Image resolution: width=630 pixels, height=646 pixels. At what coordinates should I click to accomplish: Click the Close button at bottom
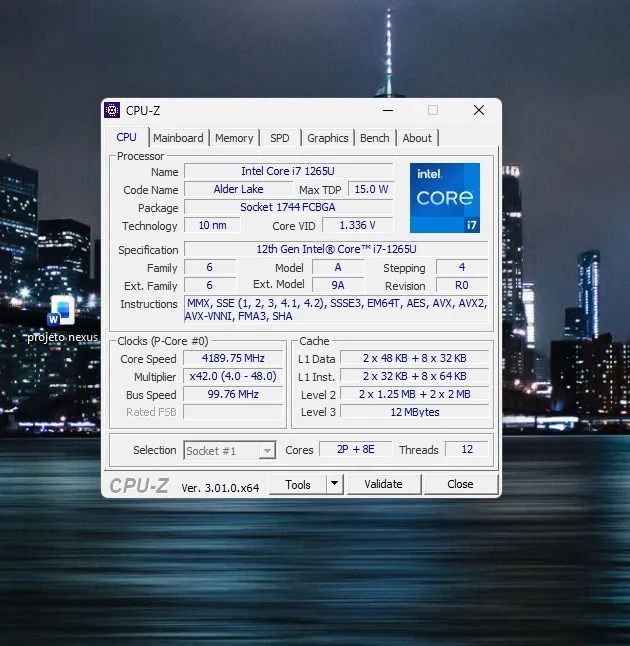coord(460,484)
